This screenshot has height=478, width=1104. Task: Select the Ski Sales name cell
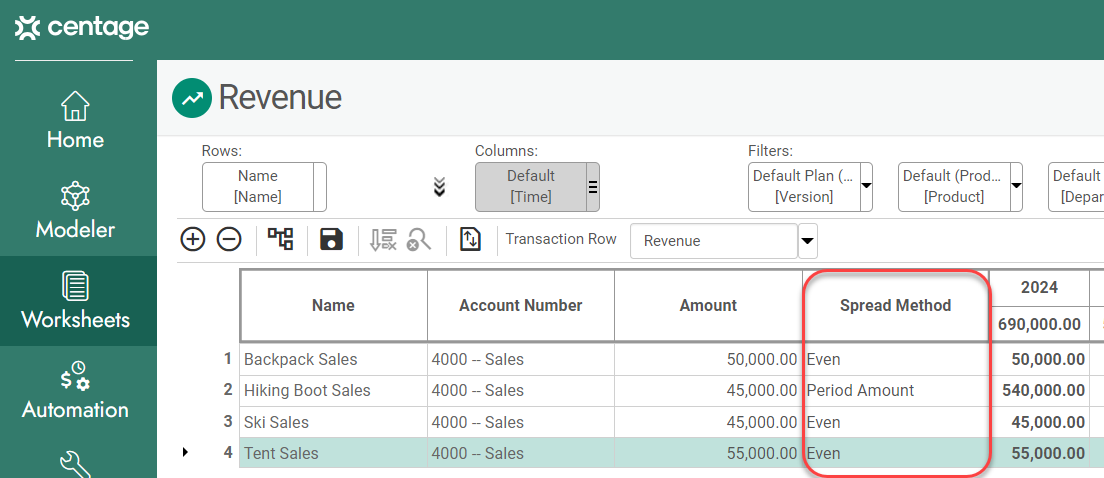pyautogui.click(x=334, y=422)
